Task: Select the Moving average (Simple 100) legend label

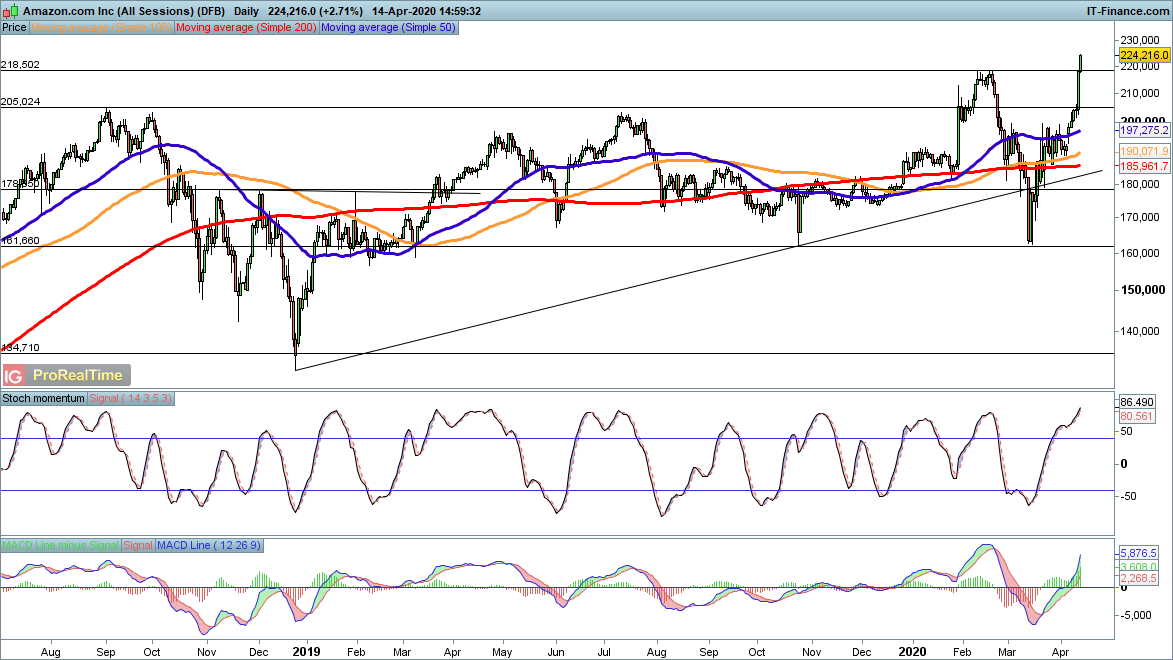Action: pos(101,28)
